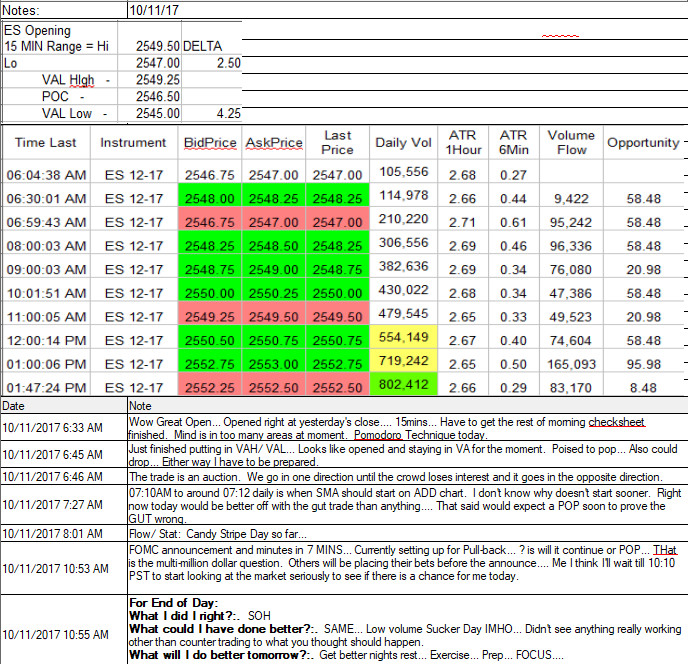Screen dimensions: 688x664
Task: Click green daily volume 802,412
Action: [403, 385]
